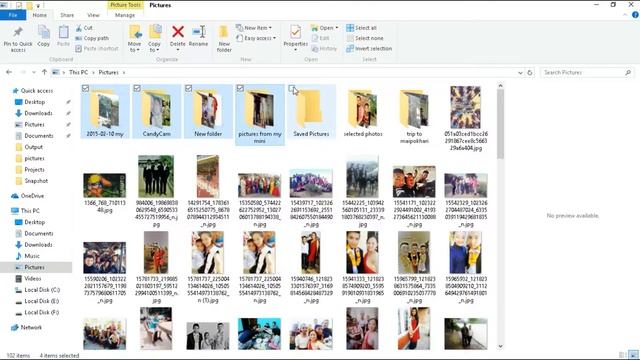640x360 pixels.
Task: Click the Search Pictures input field
Action: point(582,72)
